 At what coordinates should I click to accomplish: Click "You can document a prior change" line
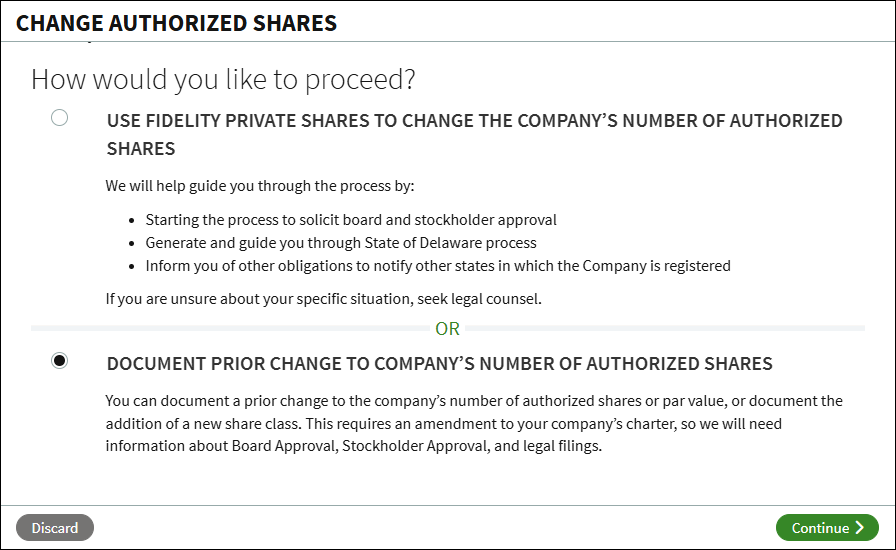pos(474,401)
